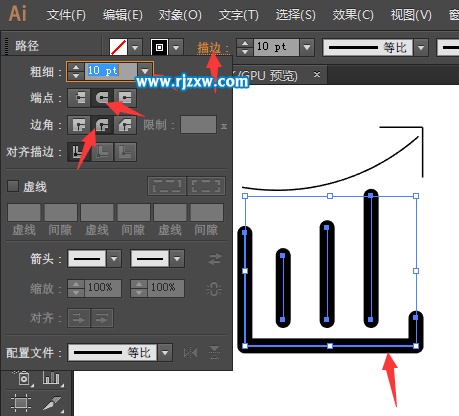The width and height of the screenshot is (459, 416).
Task: Open variable width profile dropdown in control bar
Action: pos(421,47)
